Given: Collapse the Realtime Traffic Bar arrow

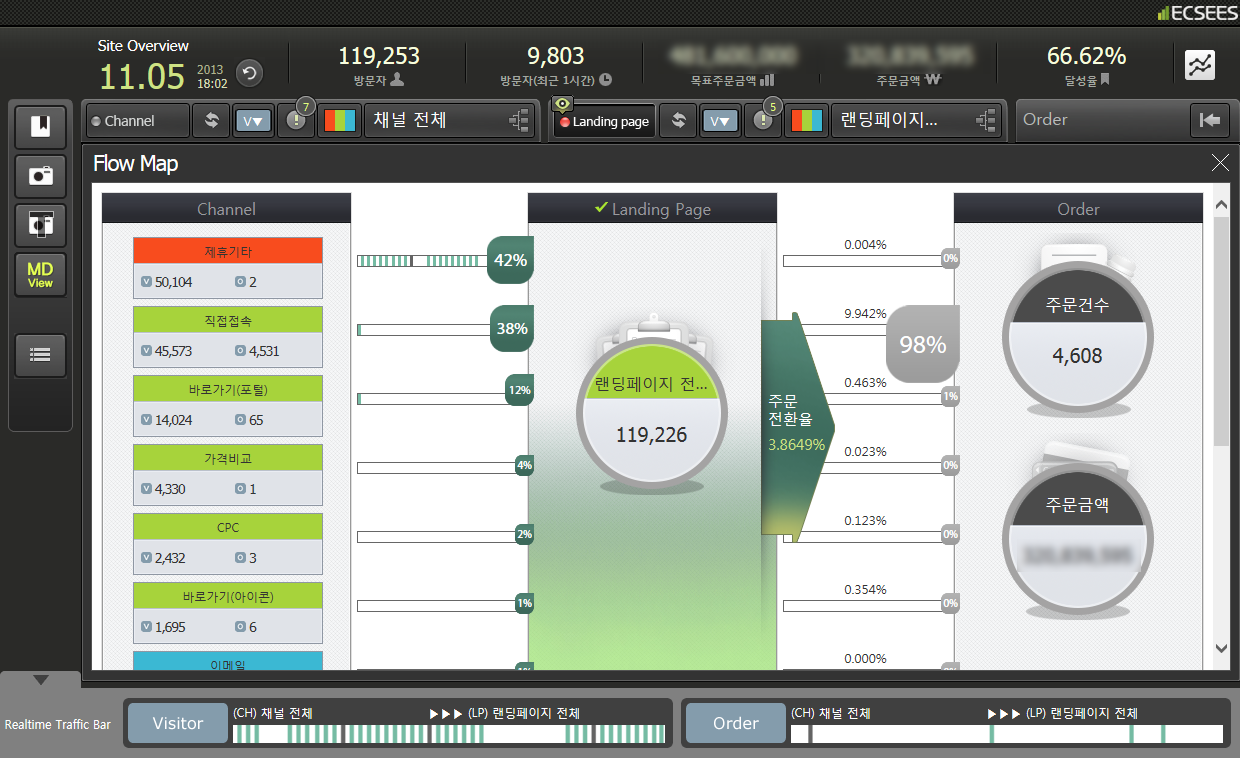Looking at the screenshot, I should point(41,680).
